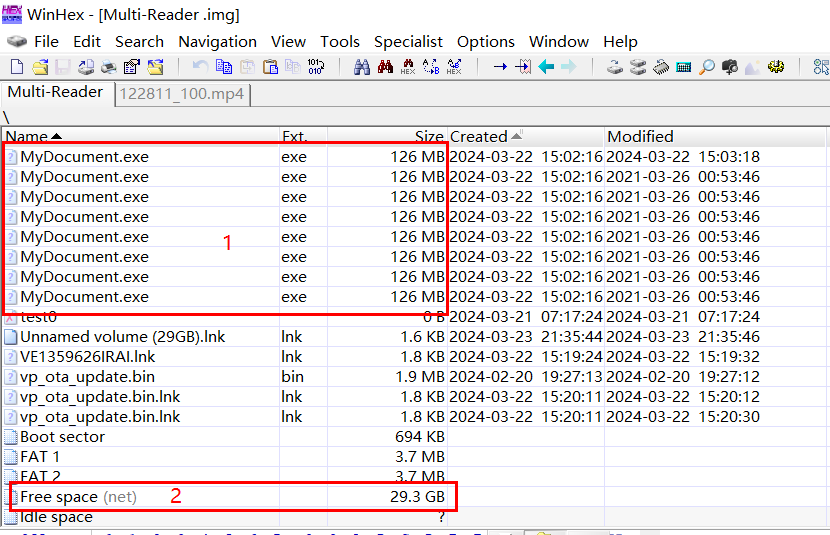
Task: Open the Options menu
Action: pos(485,42)
